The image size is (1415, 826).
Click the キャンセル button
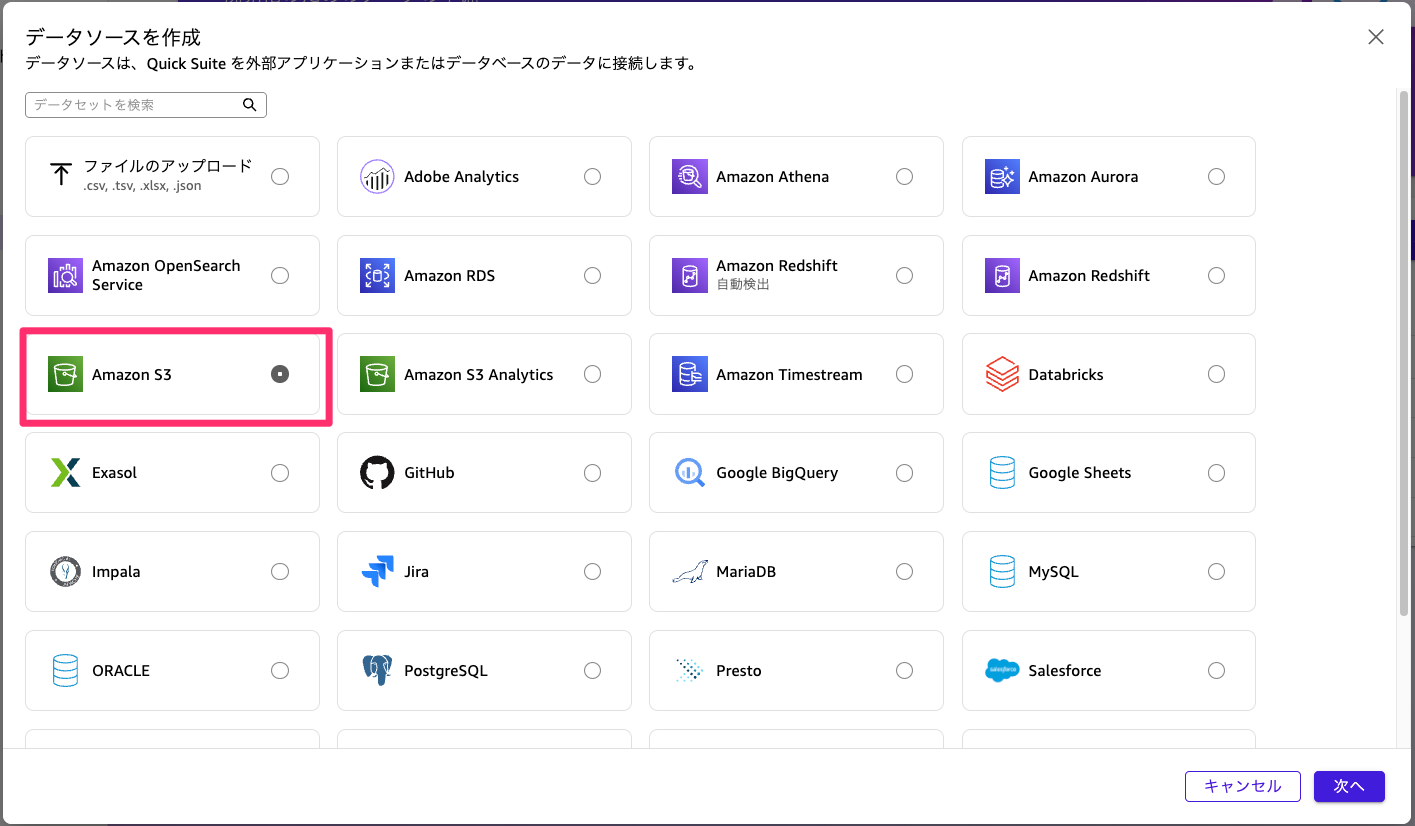pyautogui.click(x=1243, y=786)
